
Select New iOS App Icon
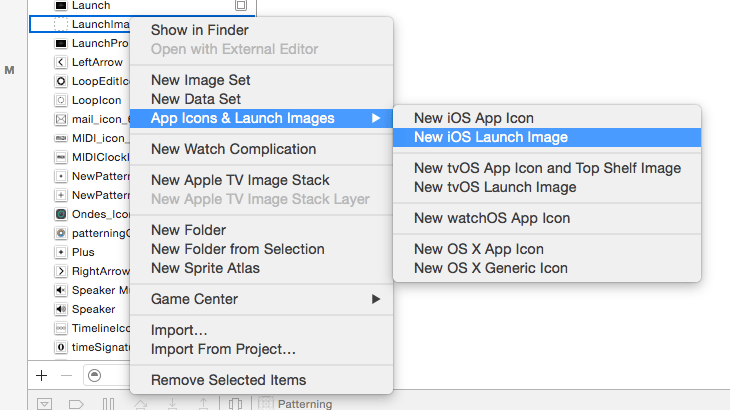[x=473, y=118]
